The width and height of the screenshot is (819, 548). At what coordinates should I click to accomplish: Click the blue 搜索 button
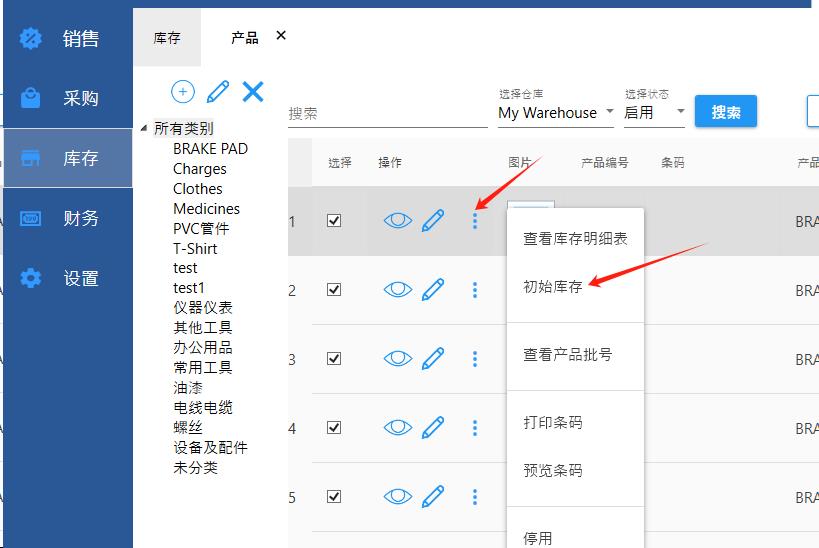[726, 112]
